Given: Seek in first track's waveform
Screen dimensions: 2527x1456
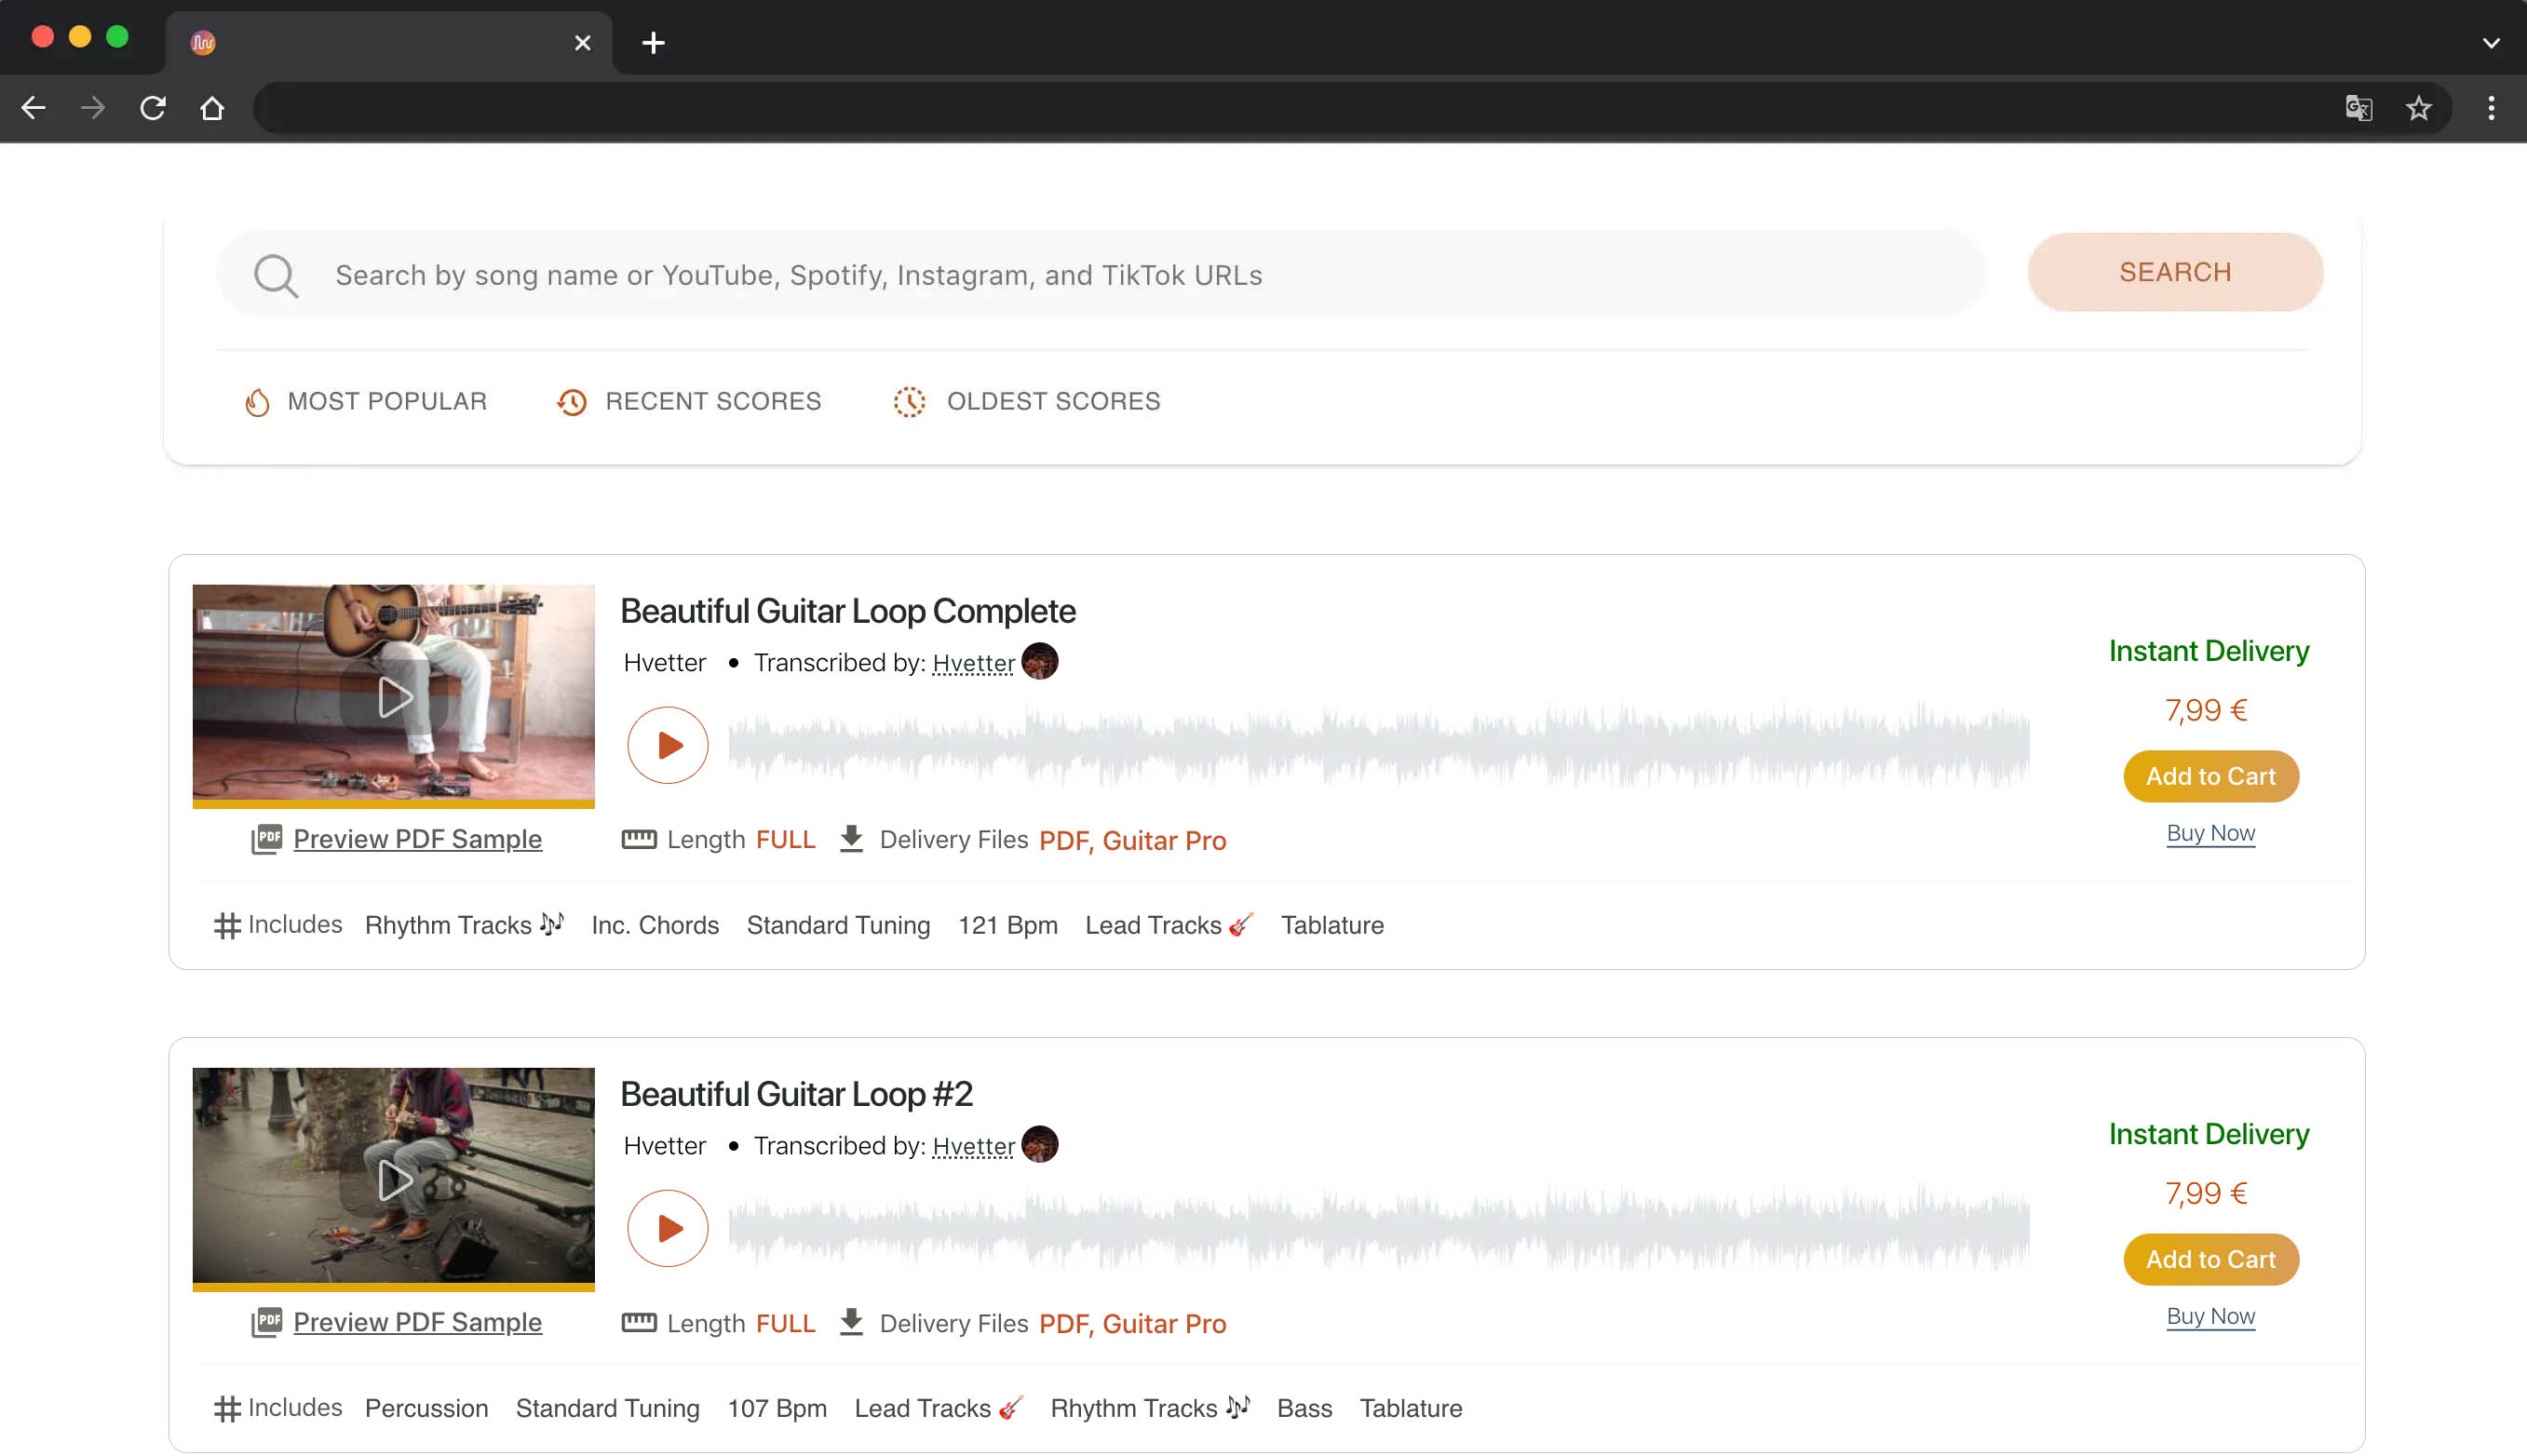Looking at the screenshot, I should tap(1378, 745).
